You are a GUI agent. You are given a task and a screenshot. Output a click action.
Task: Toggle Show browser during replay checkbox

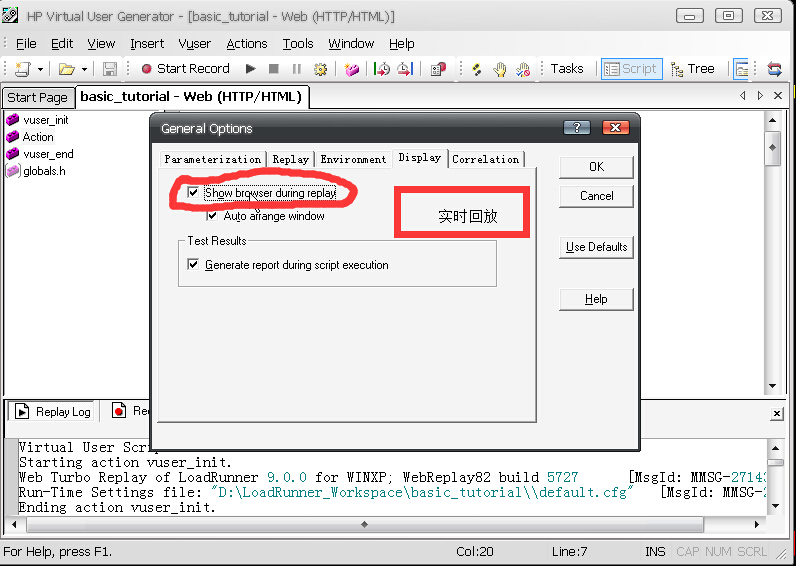(x=193, y=193)
